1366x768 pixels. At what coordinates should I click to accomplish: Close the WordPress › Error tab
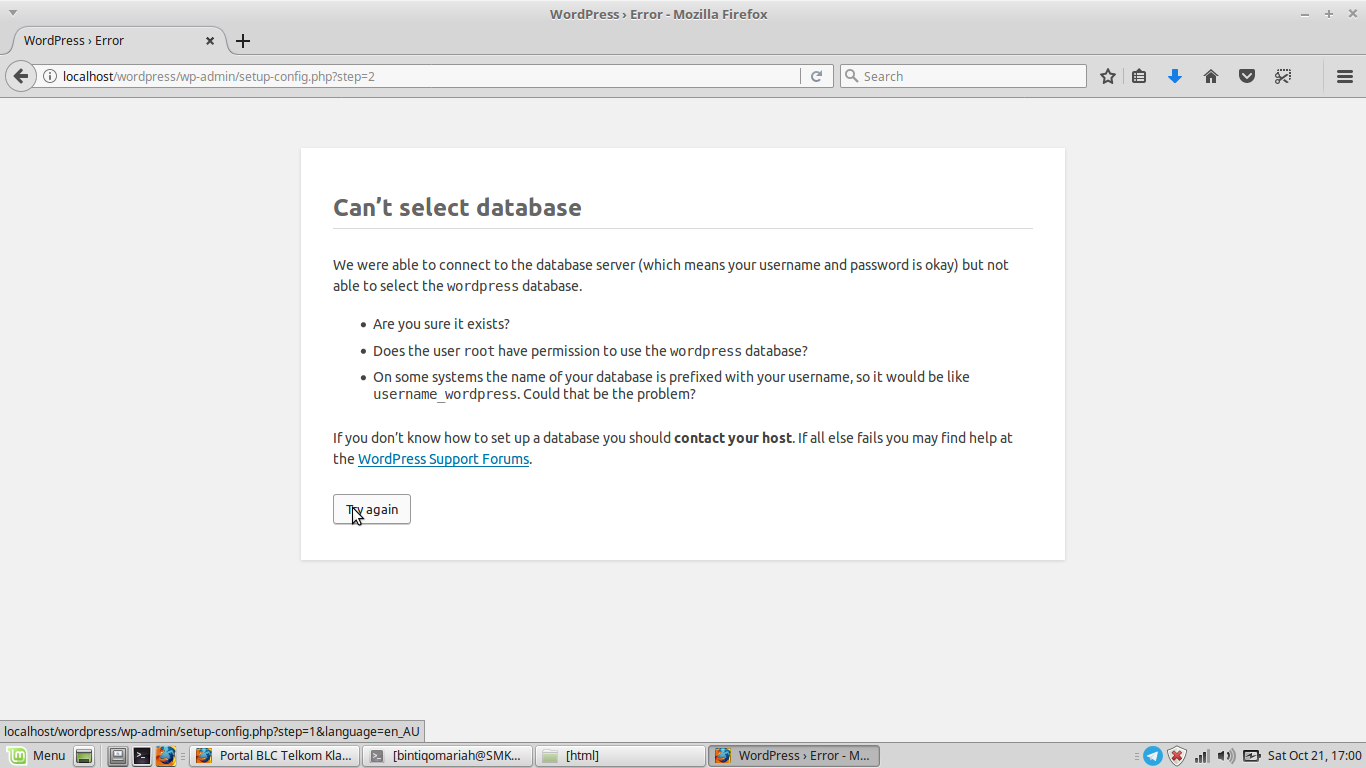tap(210, 41)
